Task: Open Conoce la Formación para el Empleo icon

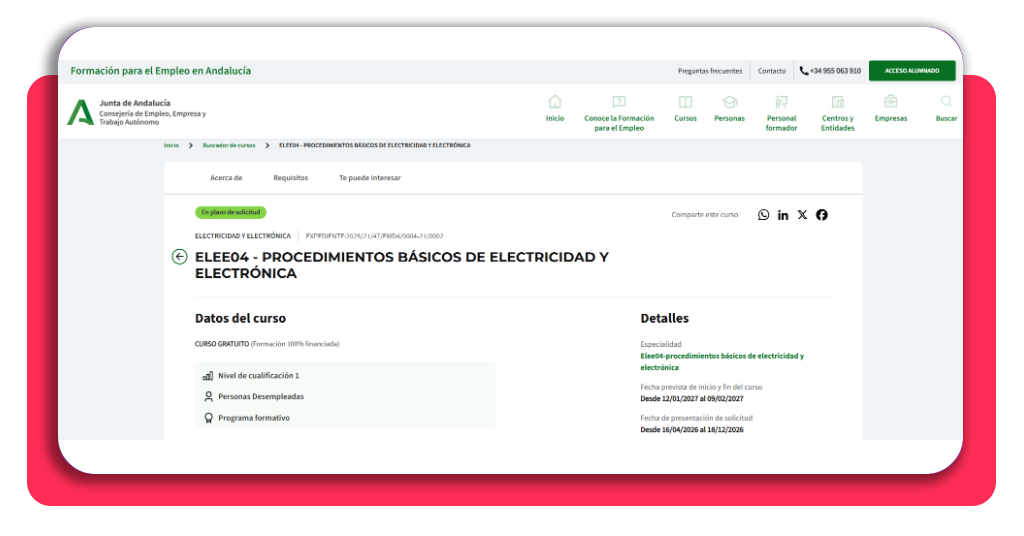Action: click(x=618, y=102)
